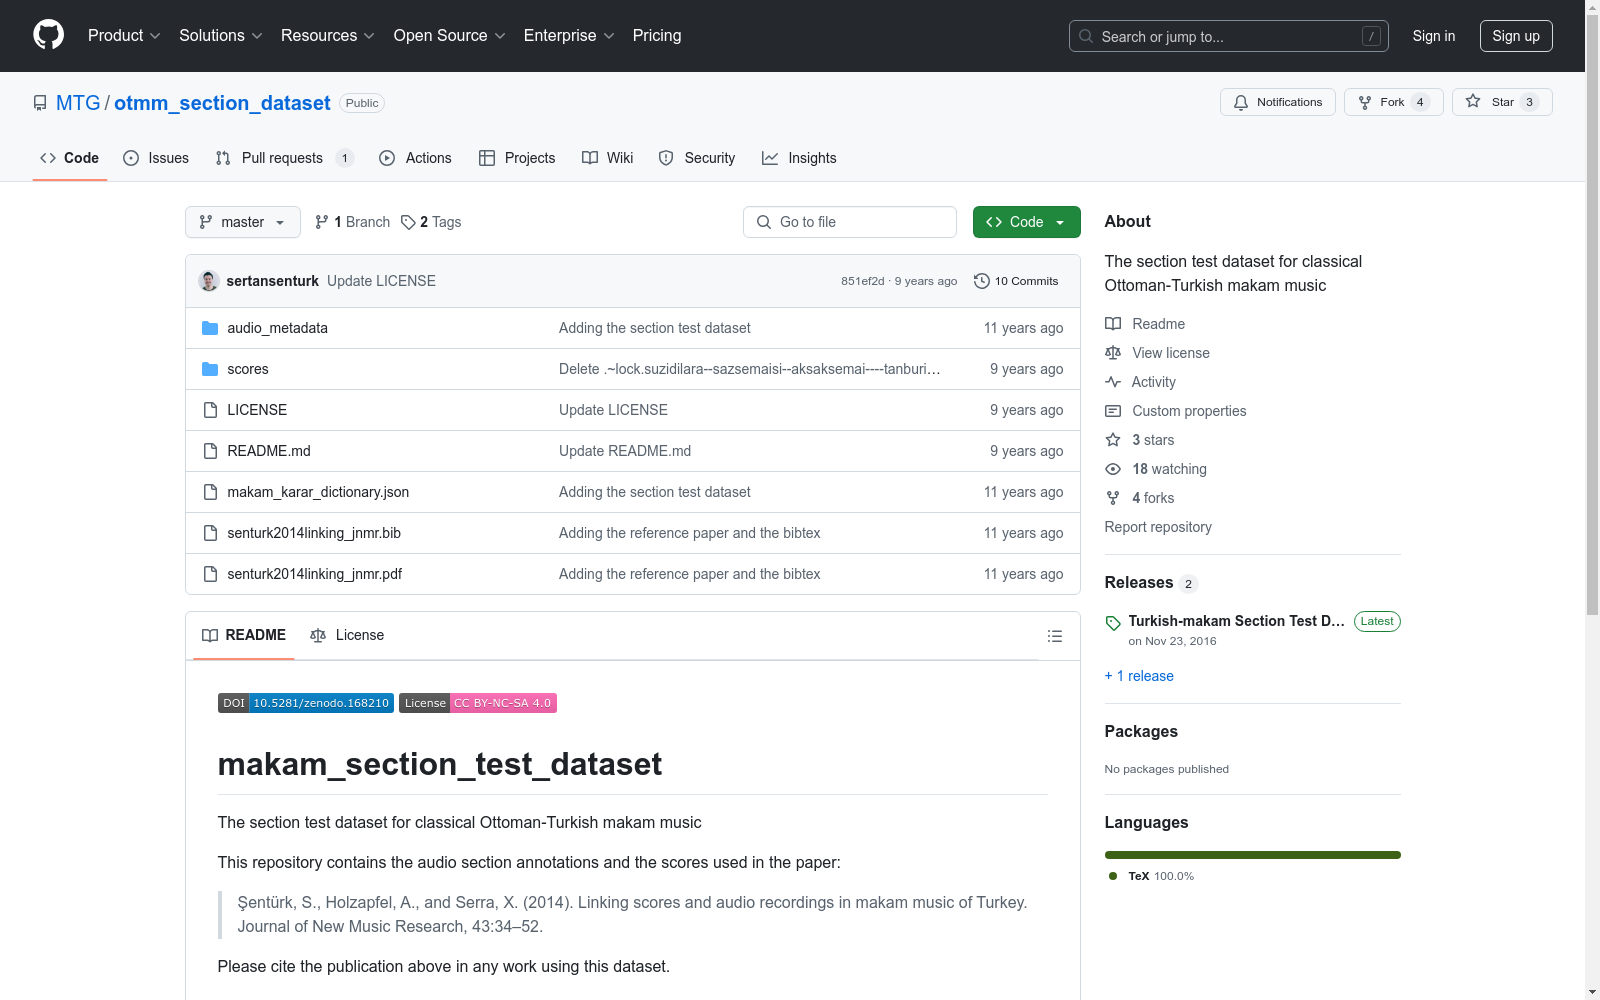1600x1000 pixels.
Task: Click the 851ef2d commit hash
Action: pos(862,281)
